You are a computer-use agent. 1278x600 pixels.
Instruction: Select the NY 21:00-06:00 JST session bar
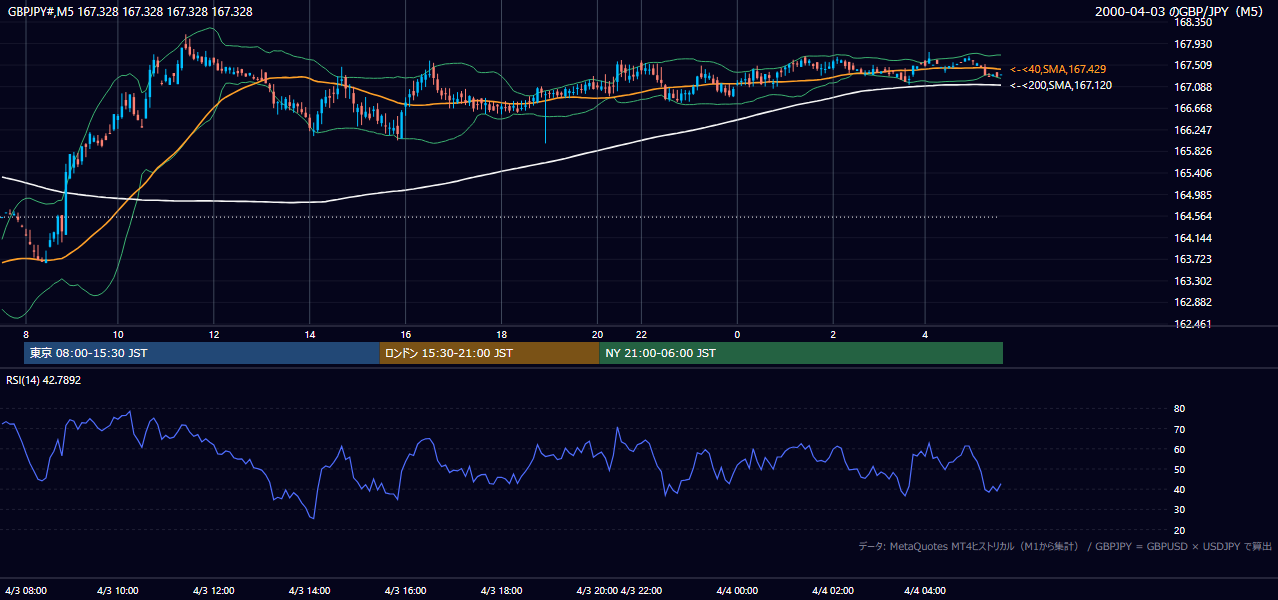801,353
